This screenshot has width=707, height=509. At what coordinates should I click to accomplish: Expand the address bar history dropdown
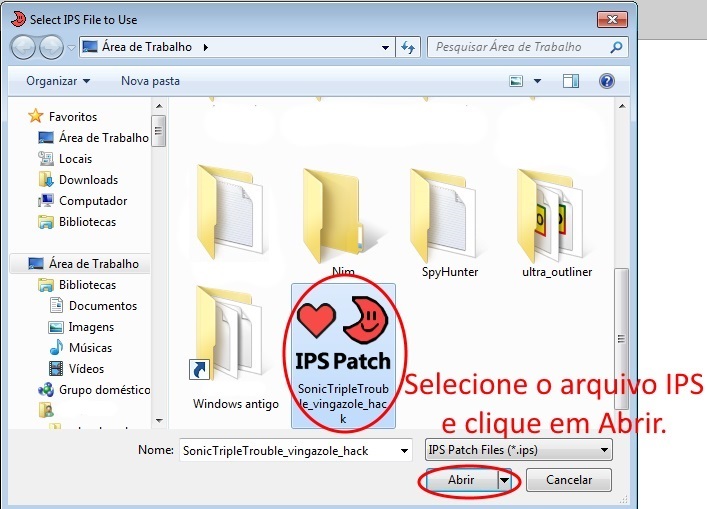[x=386, y=47]
